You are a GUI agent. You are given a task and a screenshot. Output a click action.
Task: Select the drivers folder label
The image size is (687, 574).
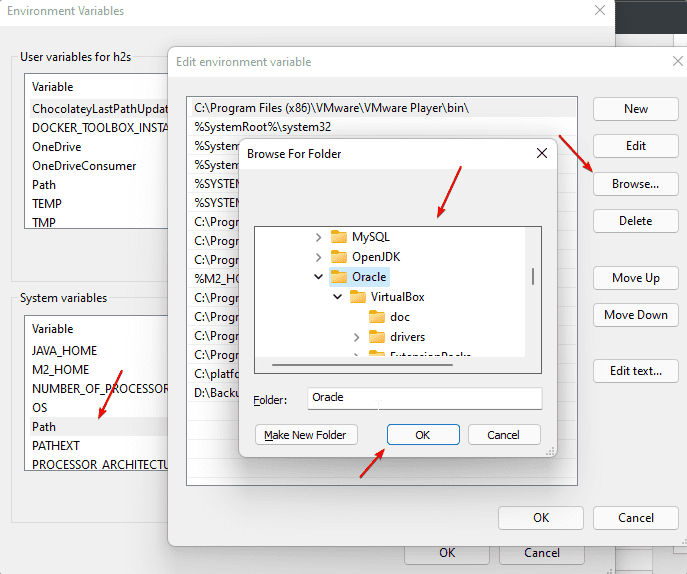pyautogui.click(x=407, y=337)
